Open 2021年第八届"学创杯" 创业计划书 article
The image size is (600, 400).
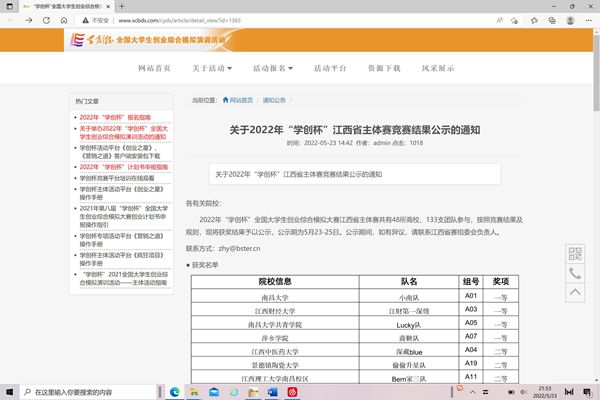pos(124,216)
